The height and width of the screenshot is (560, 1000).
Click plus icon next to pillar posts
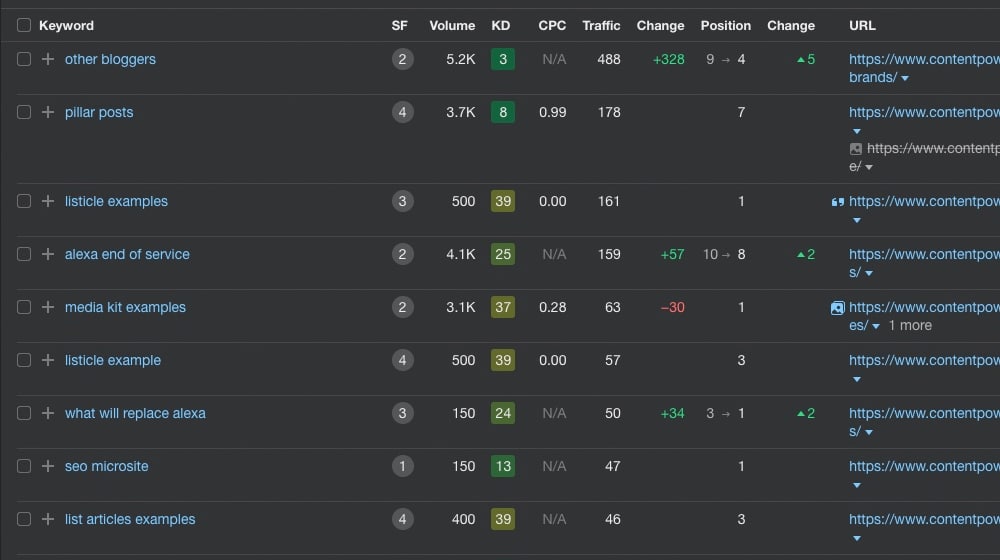tap(48, 112)
